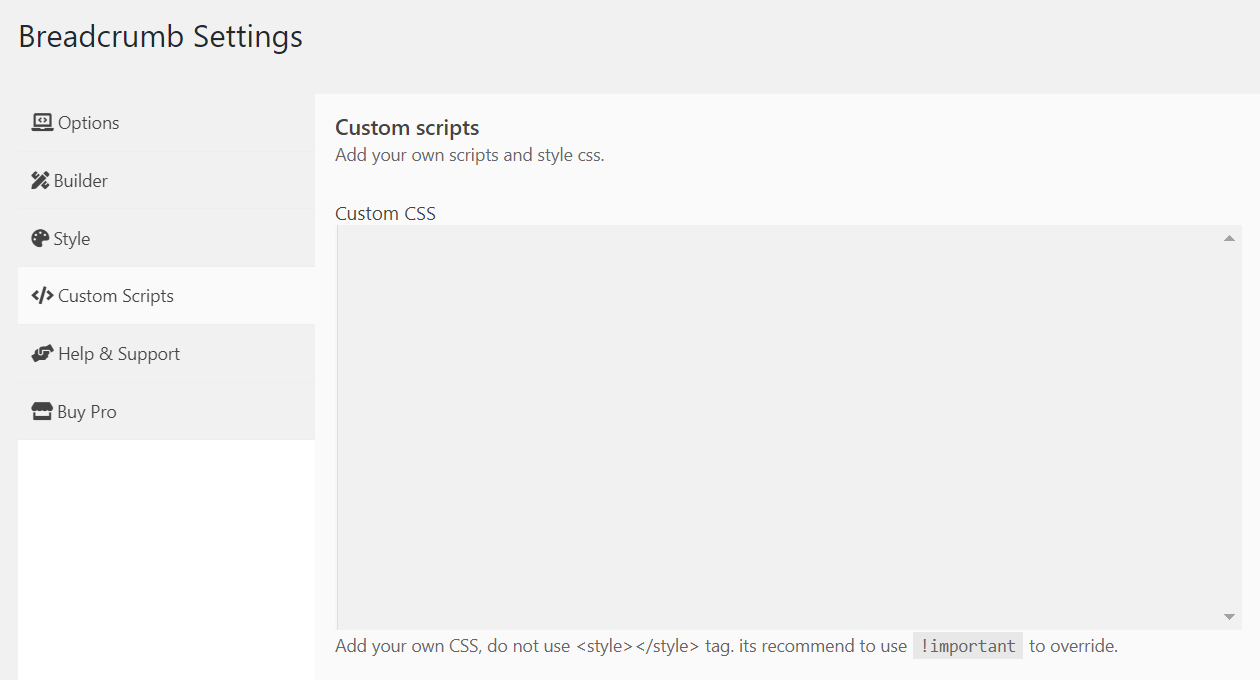Image resolution: width=1260 pixels, height=680 pixels.
Task: Click the store icon beside Buy Pro
Action: (41, 412)
